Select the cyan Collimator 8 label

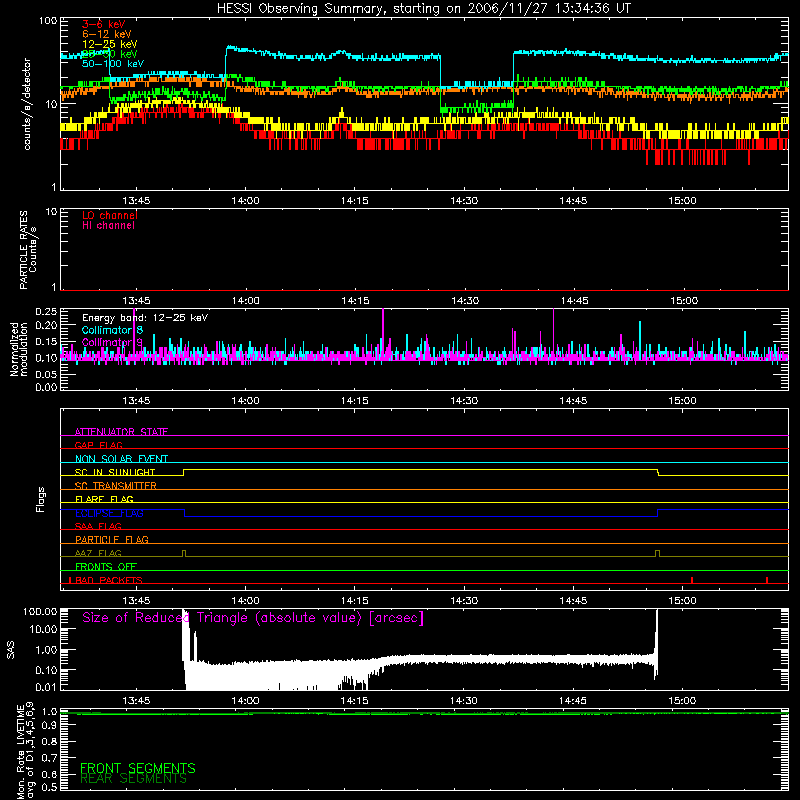pos(112,330)
